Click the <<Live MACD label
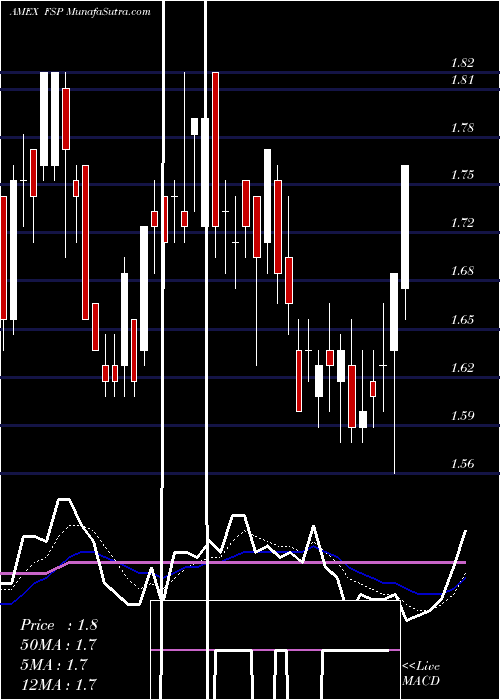Screen dimensions: 500x700 (421, 673)
